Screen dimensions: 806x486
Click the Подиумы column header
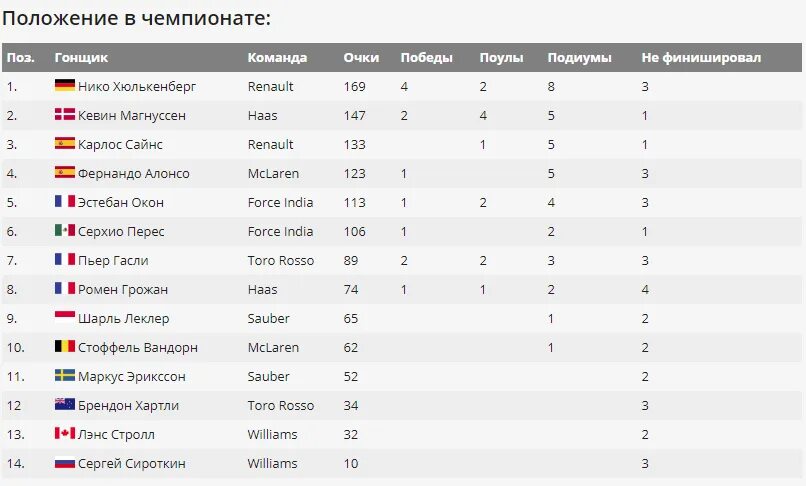click(x=579, y=58)
